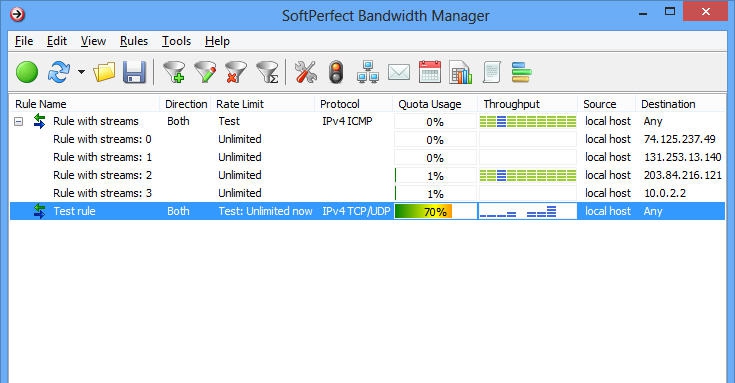
Task: Delete rule using the red X funnel
Action: [x=236, y=73]
